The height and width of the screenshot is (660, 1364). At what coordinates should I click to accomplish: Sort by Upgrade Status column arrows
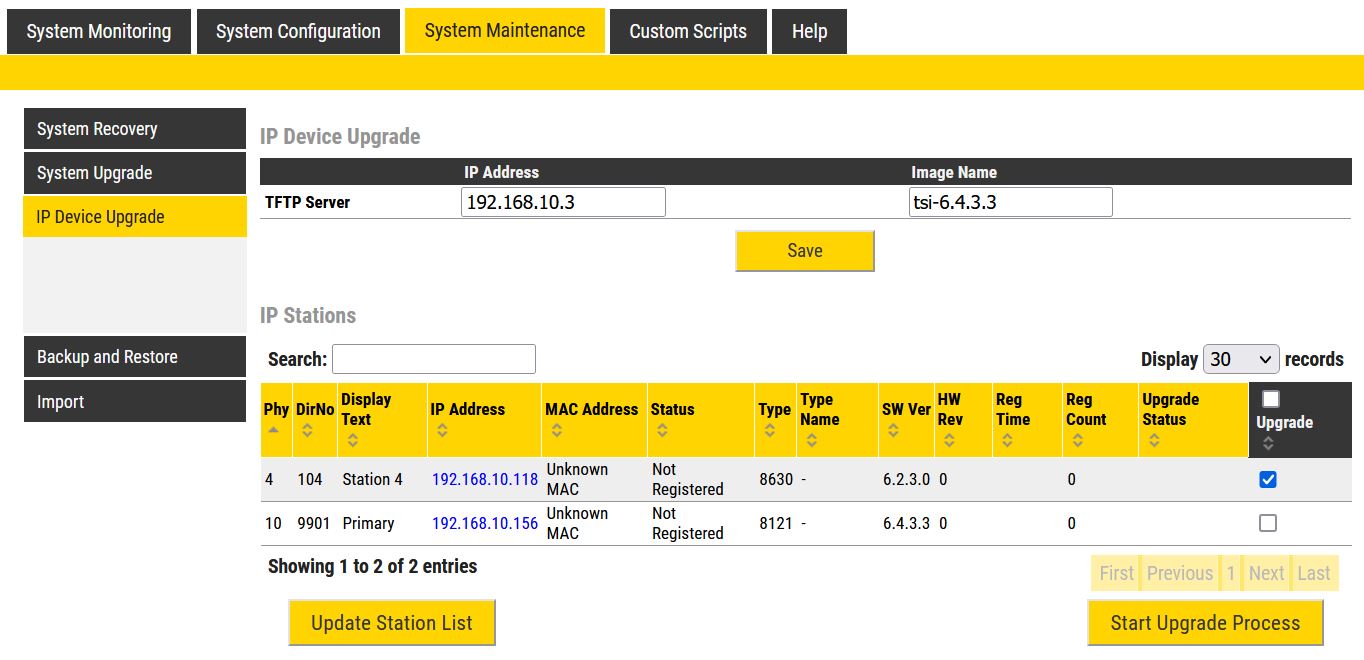(1154, 440)
